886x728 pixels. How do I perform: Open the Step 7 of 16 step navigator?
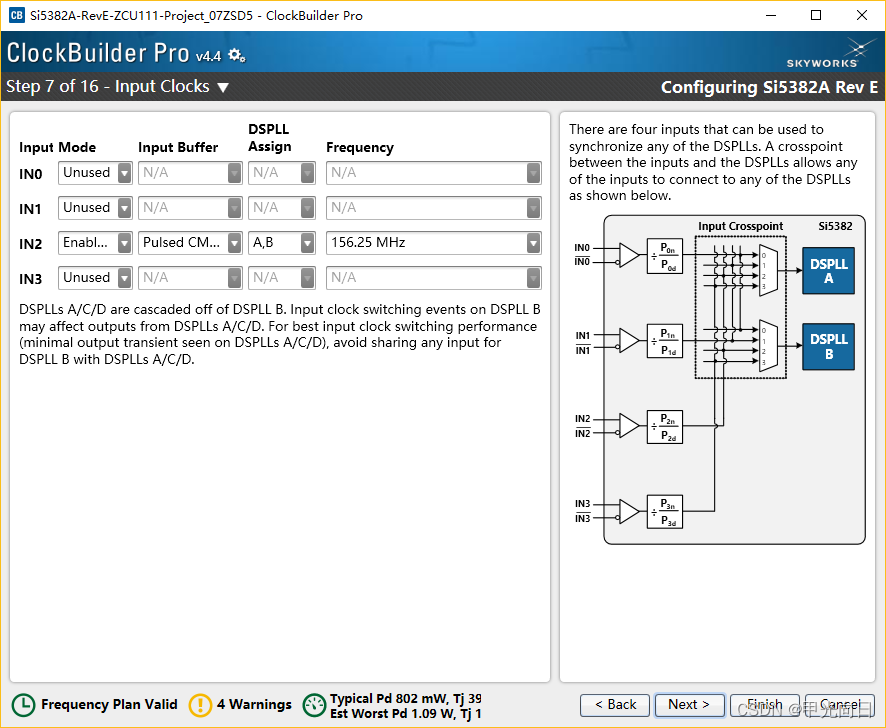222,87
